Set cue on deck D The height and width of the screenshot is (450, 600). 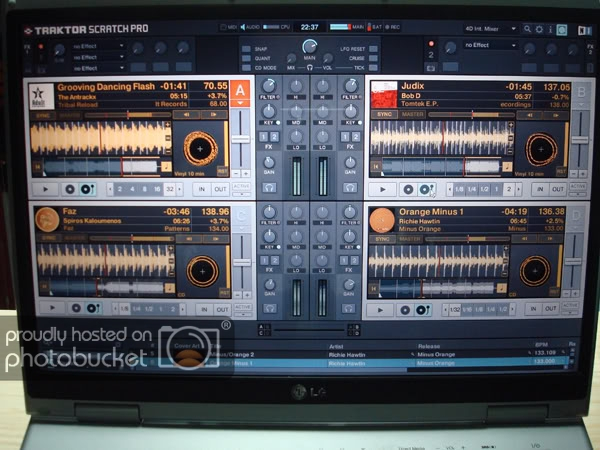(405, 310)
